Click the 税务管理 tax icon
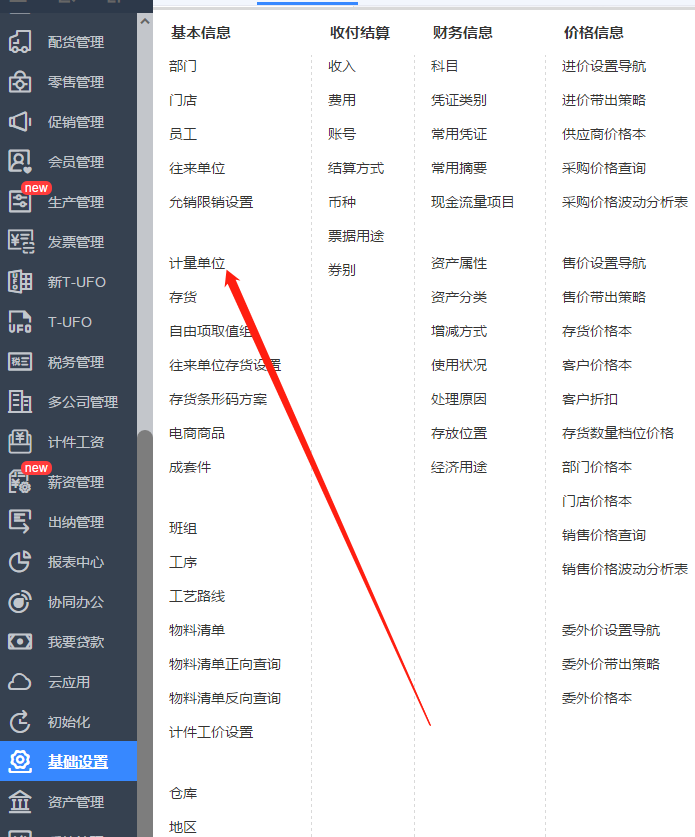 (x=20, y=362)
